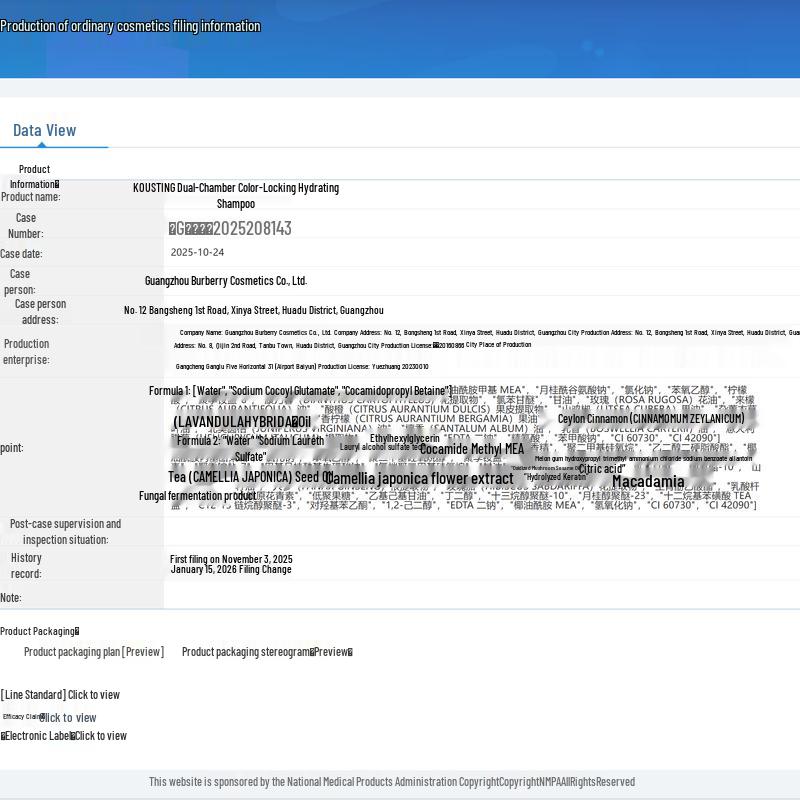Click the Post-case supervision and inspection label
The image size is (800, 800).
tap(65, 532)
